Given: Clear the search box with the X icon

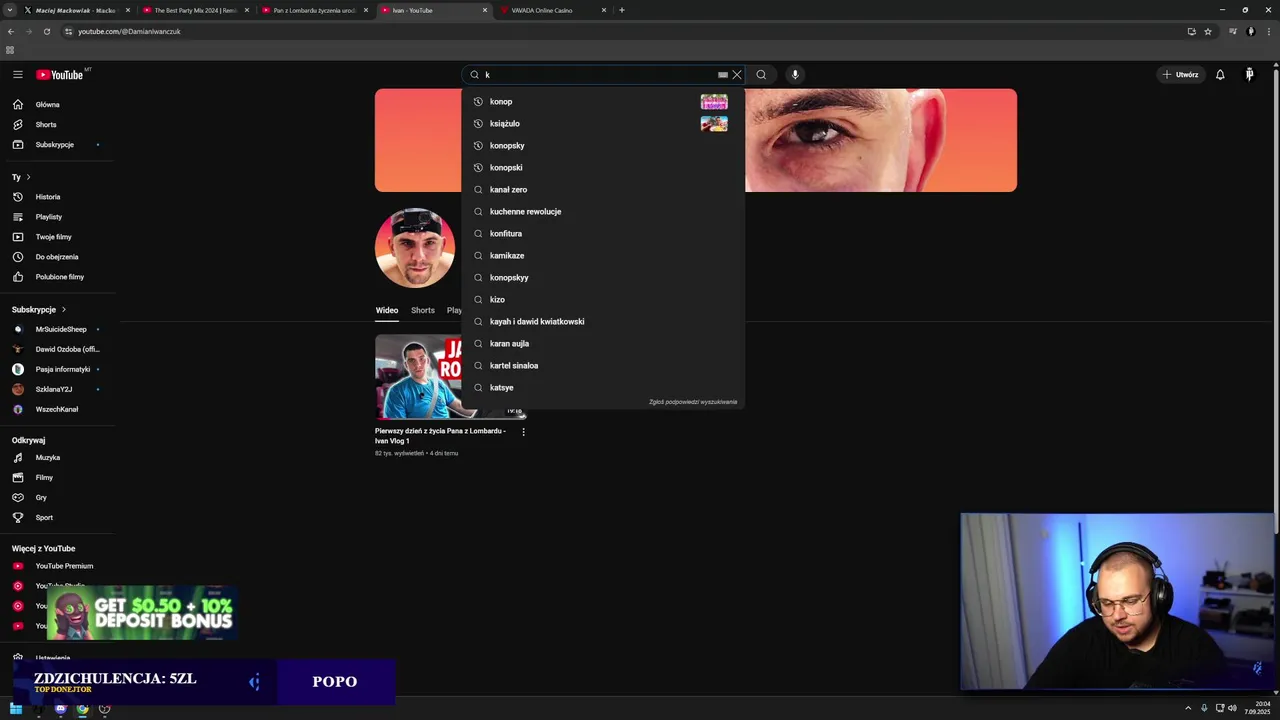Looking at the screenshot, I should [x=737, y=75].
